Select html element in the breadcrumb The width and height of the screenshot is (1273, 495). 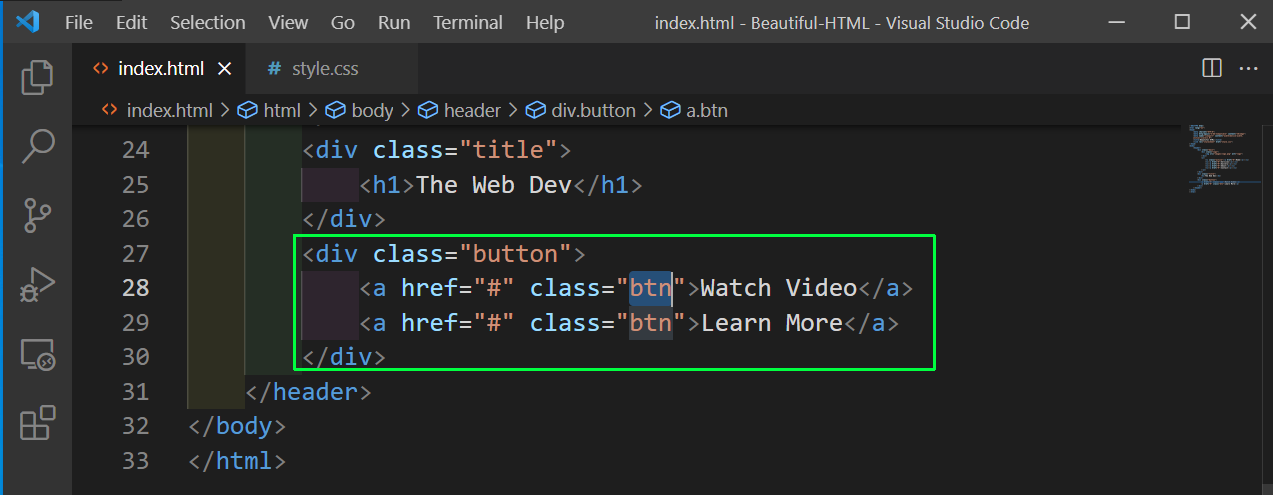tap(269, 110)
